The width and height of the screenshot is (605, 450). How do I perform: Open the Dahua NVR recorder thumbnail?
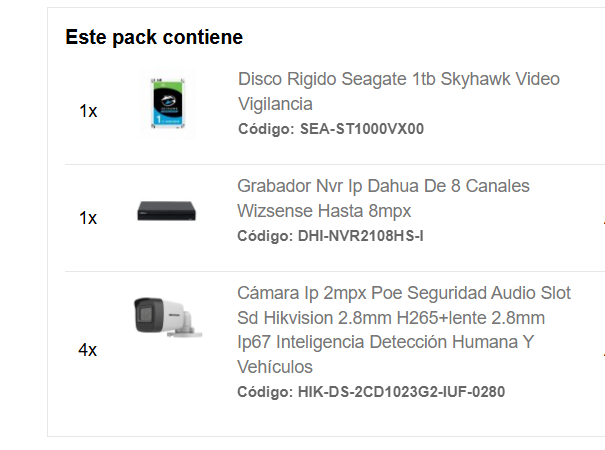(167, 211)
